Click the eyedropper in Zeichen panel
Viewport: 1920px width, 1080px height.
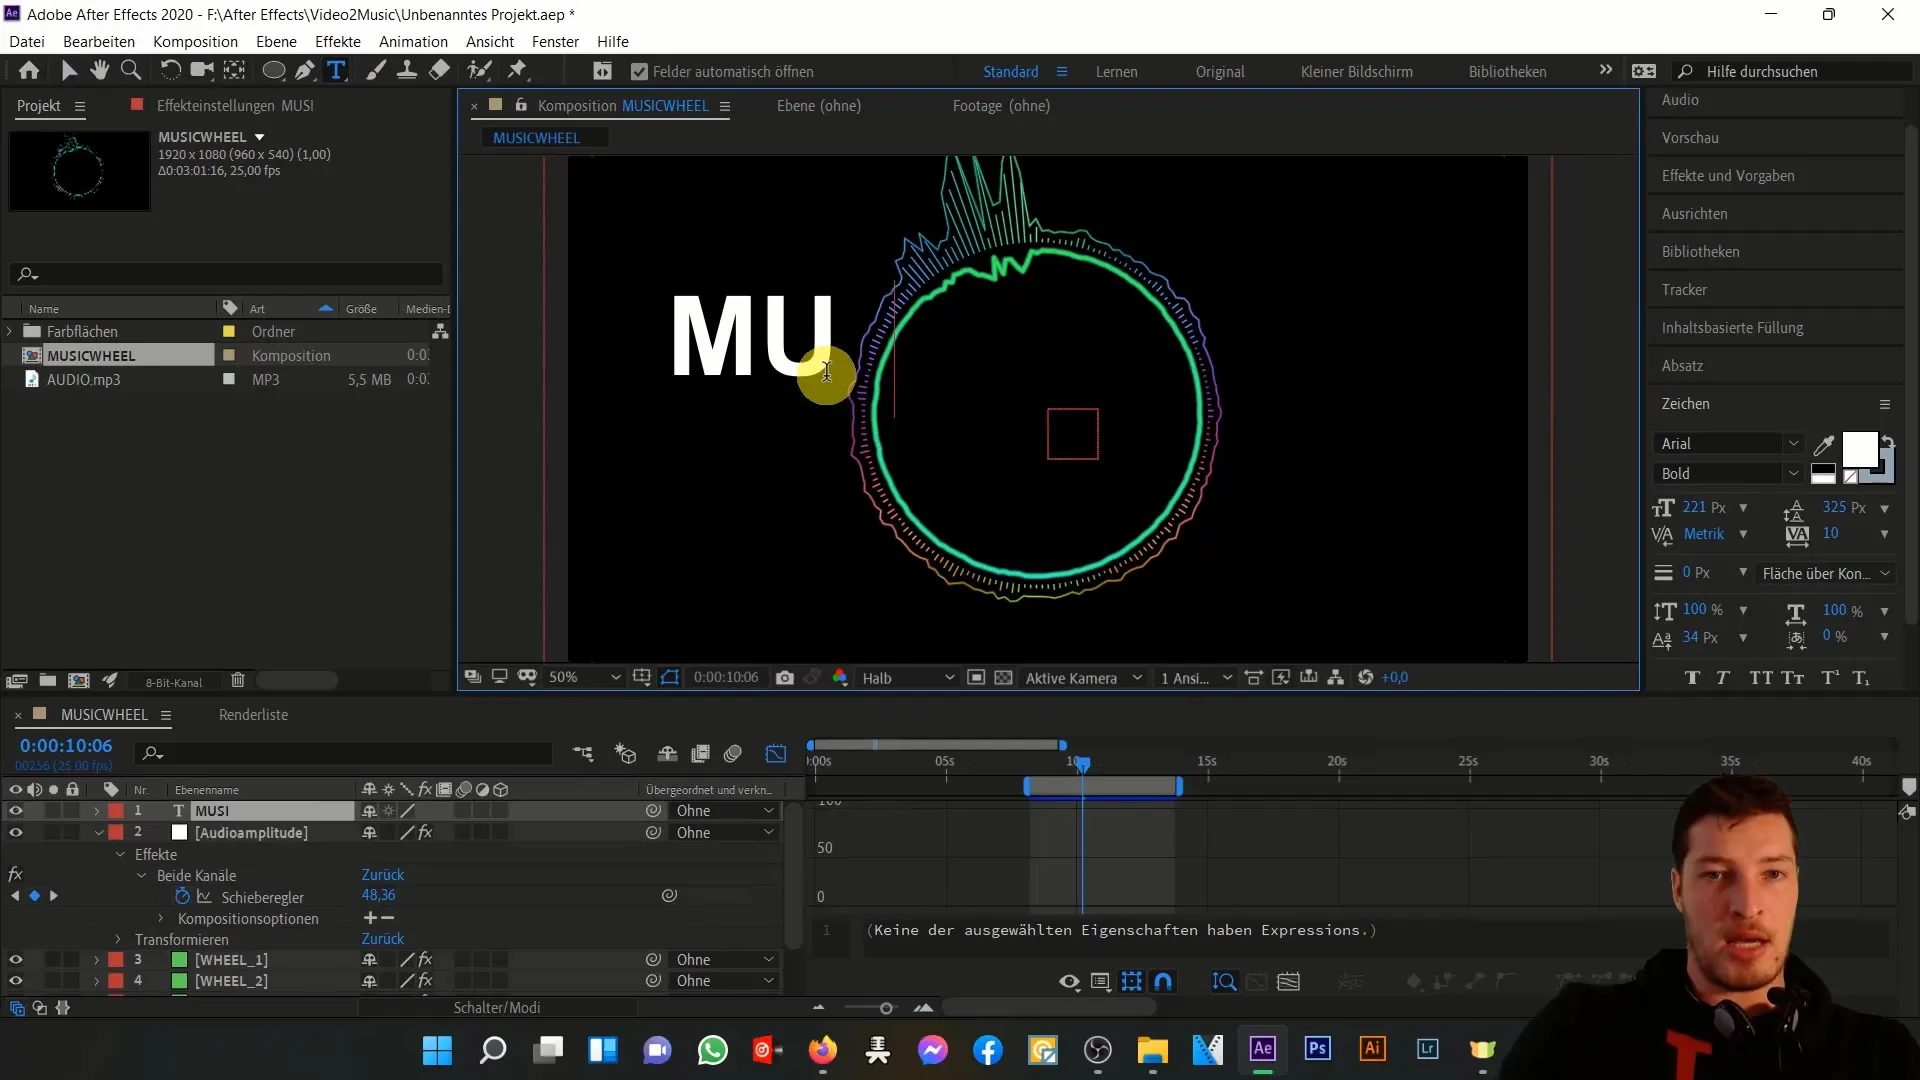1823,445
